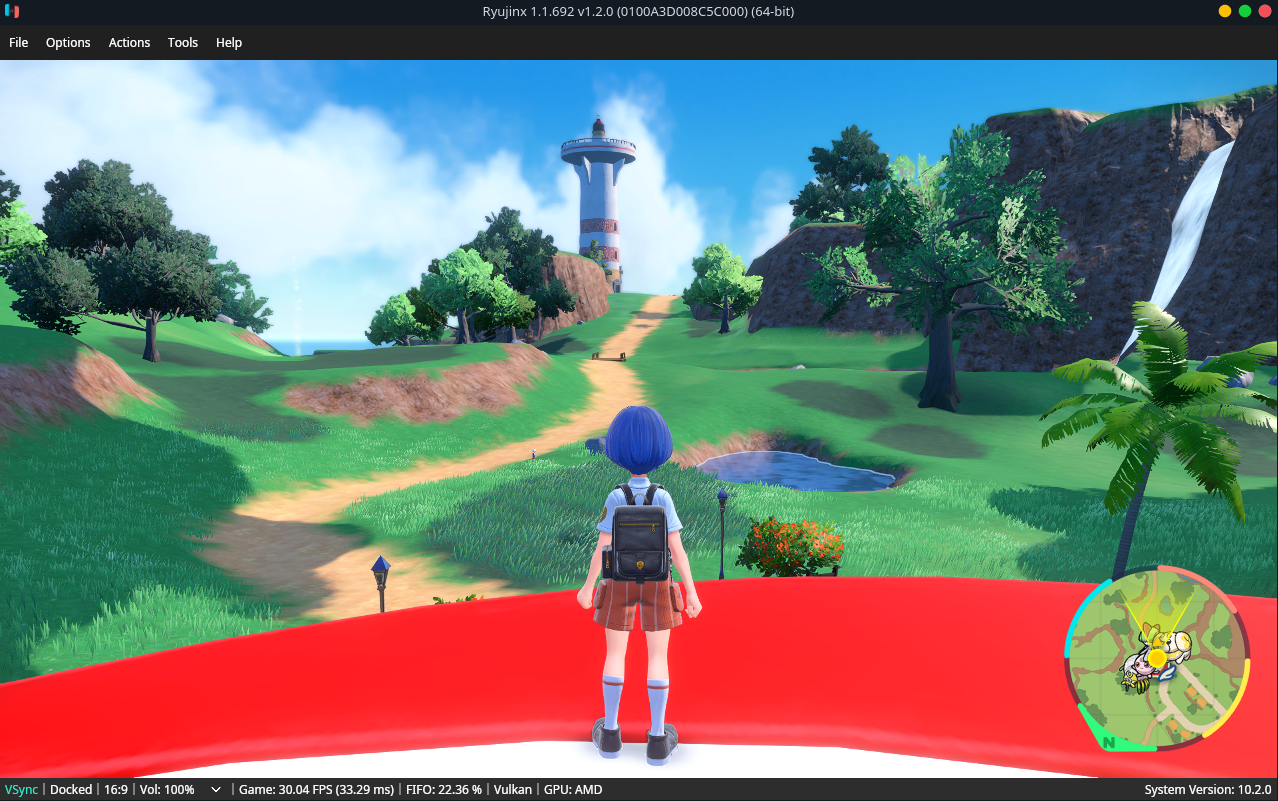Click the yellow player marker on minimap

[1157, 658]
